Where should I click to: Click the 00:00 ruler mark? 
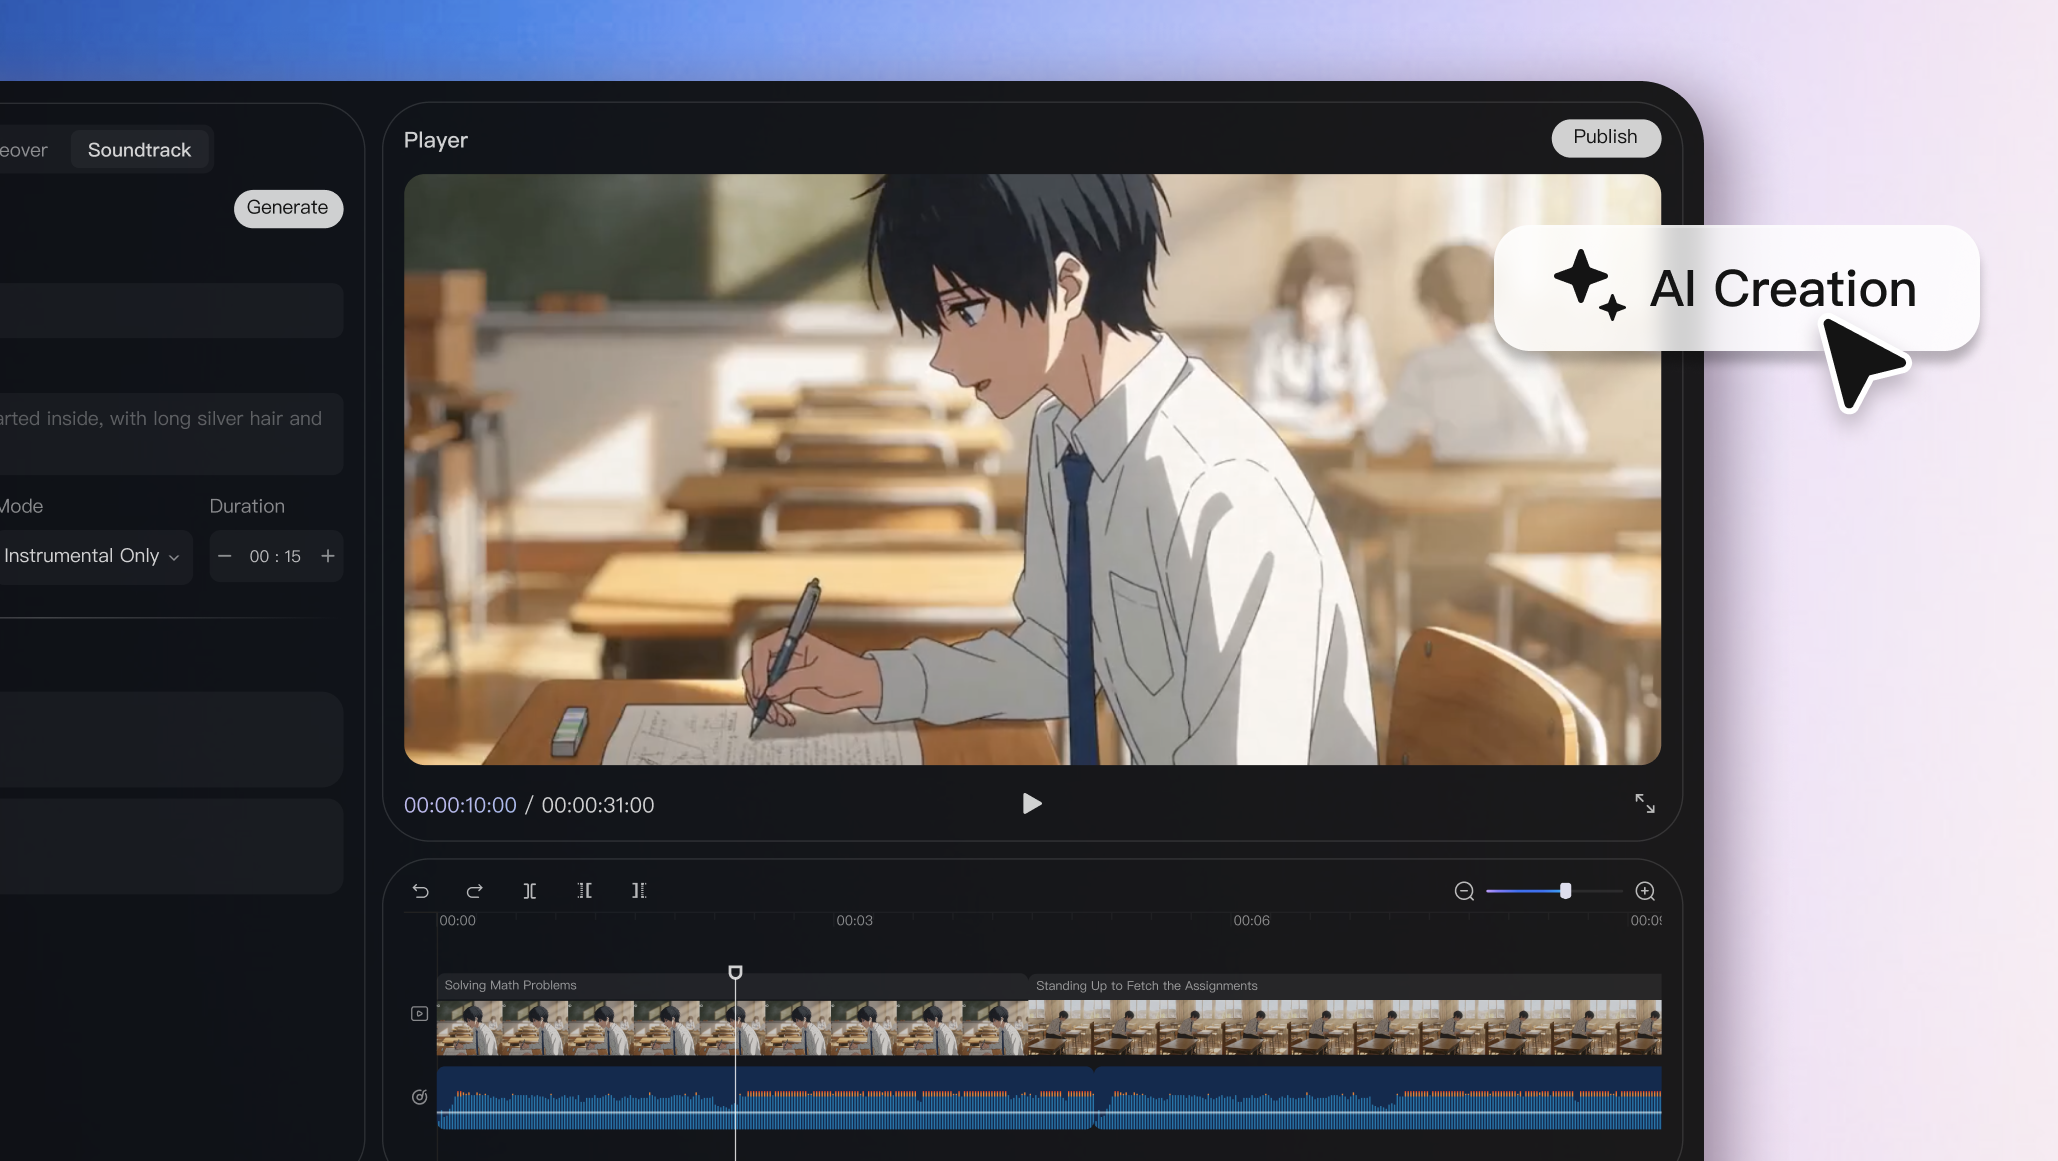click(x=458, y=920)
